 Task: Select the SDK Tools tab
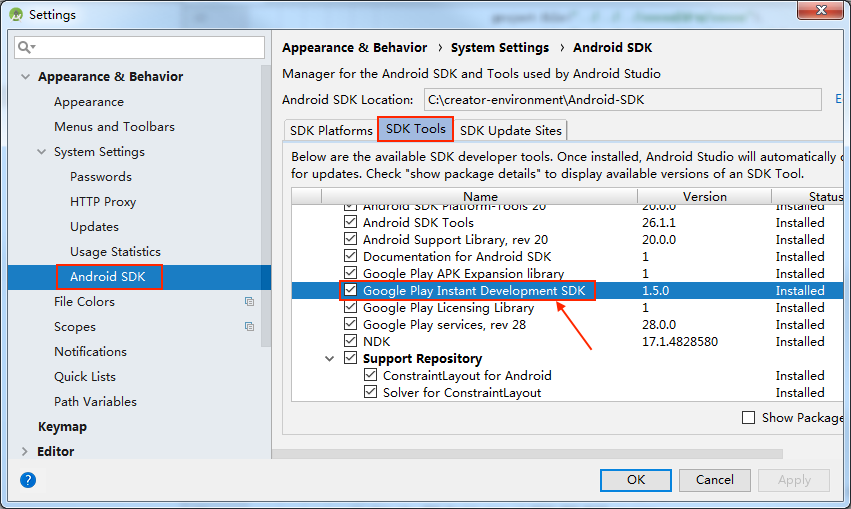(416, 129)
